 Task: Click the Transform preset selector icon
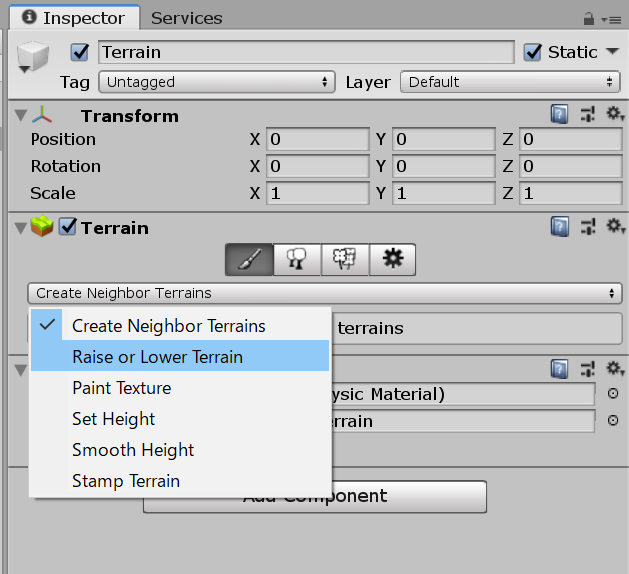coord(589,115)
